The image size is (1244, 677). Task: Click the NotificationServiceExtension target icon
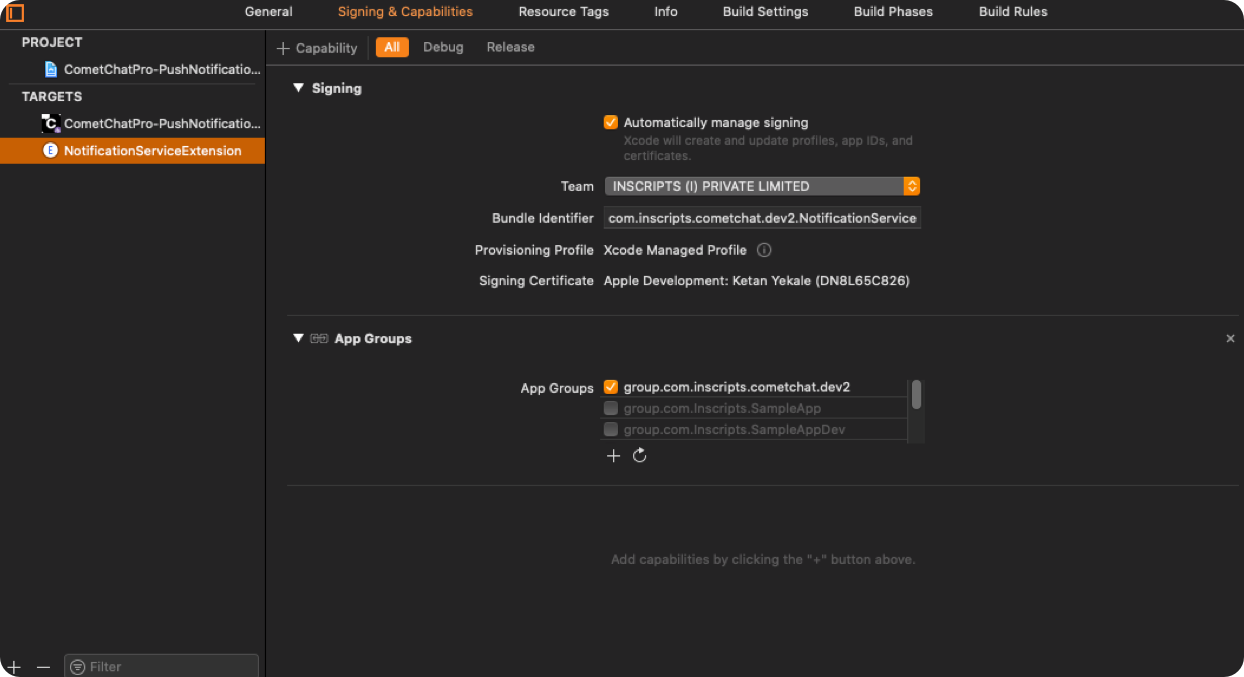[x=50, y=151]
